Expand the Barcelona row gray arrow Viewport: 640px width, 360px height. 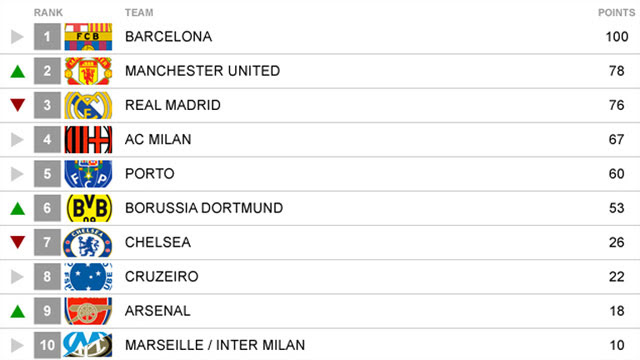17,37
